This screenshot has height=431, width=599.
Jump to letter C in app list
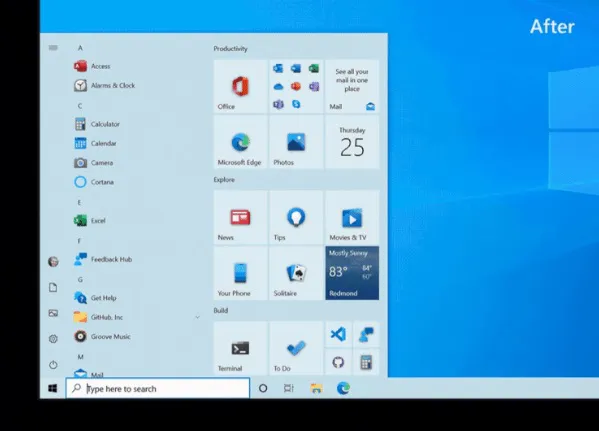(x=80, y=106)
